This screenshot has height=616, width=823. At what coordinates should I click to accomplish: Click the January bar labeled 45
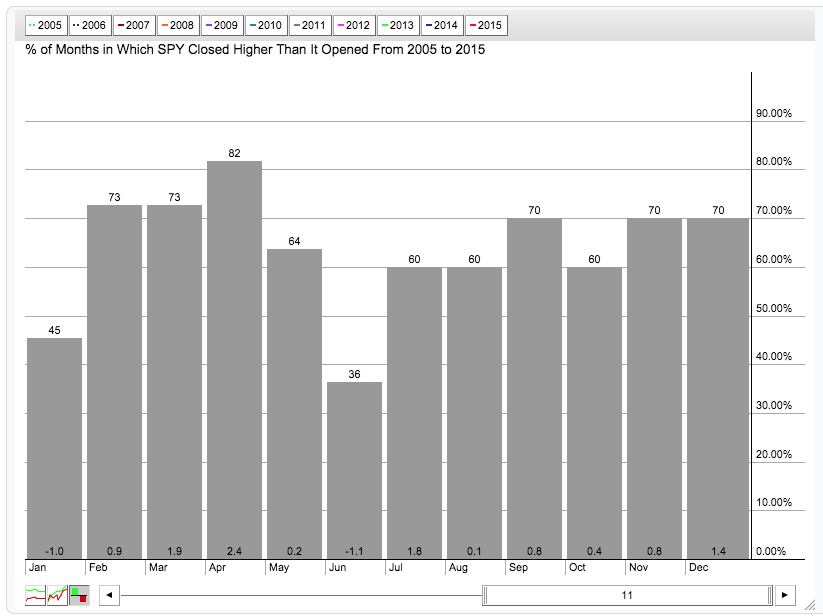coord(55,448)
